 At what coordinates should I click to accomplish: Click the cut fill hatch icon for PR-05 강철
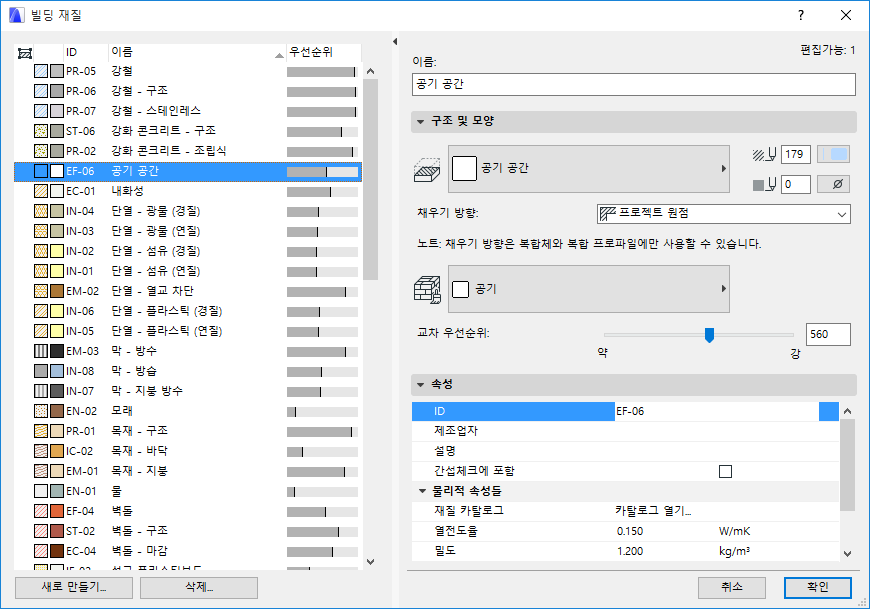(x=41, y=71)
